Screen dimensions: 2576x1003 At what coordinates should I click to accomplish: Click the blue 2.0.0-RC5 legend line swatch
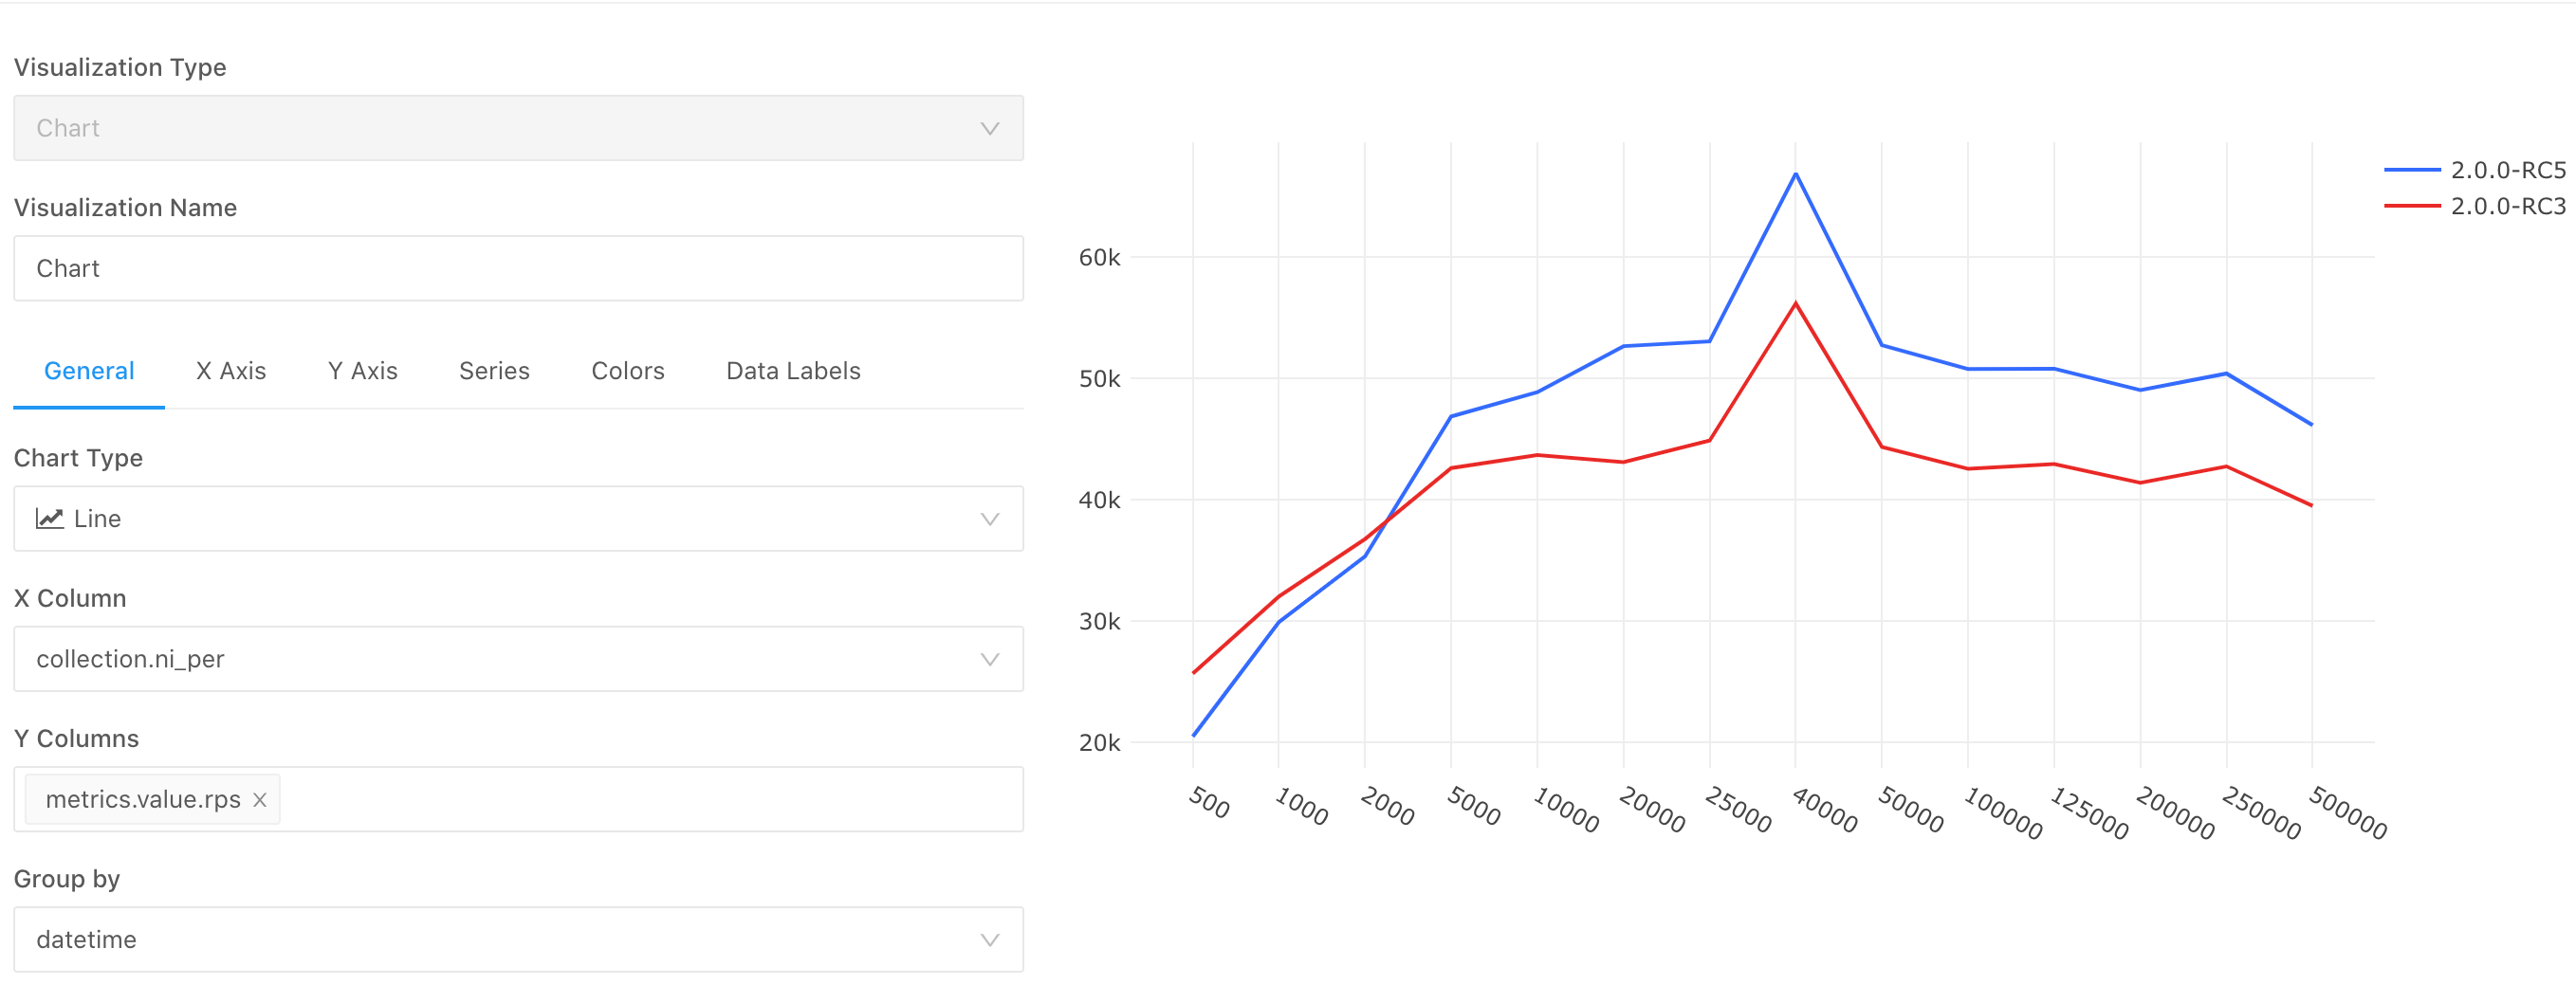pyautogui.click(x=2412, y=170)
